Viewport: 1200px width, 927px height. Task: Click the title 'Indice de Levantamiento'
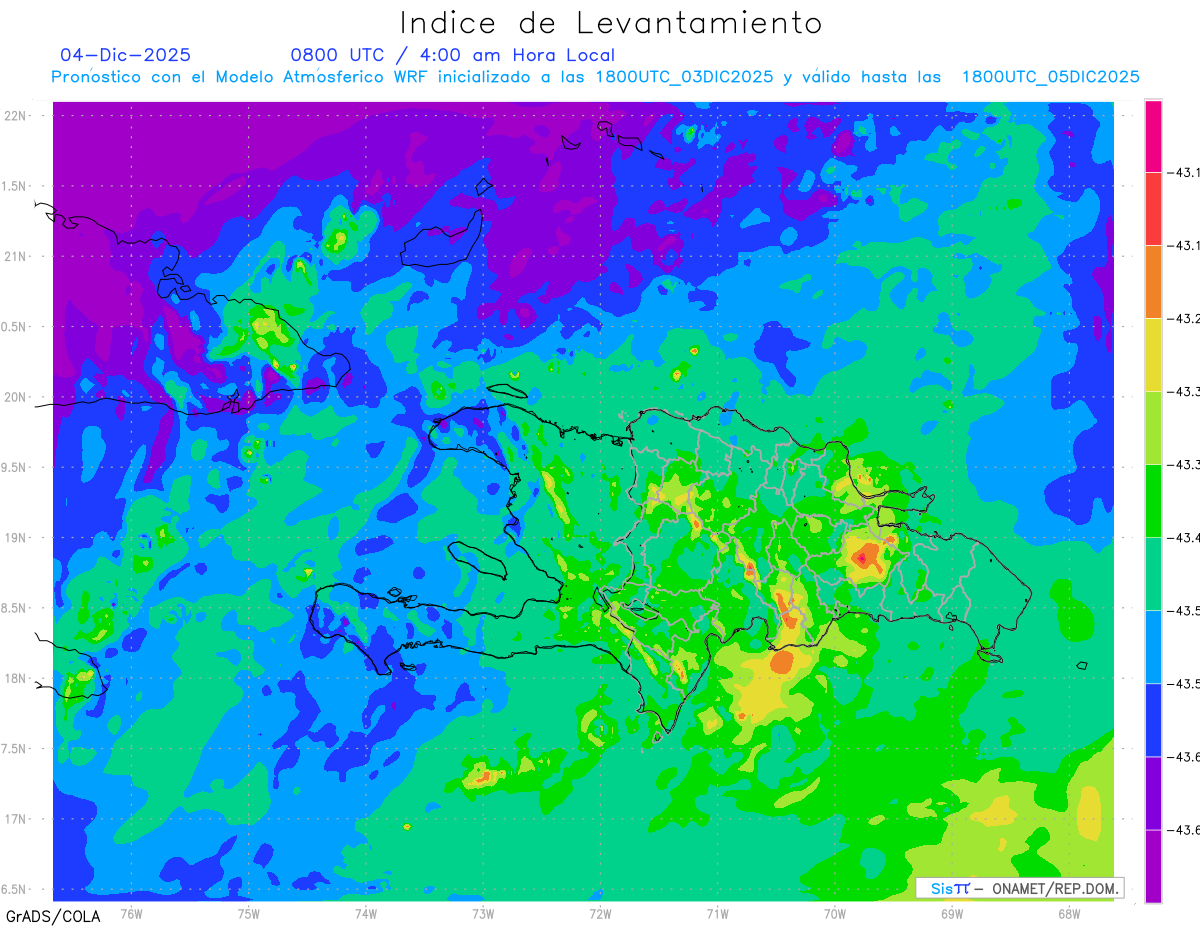pyautogui.click(x=611, y=23)
